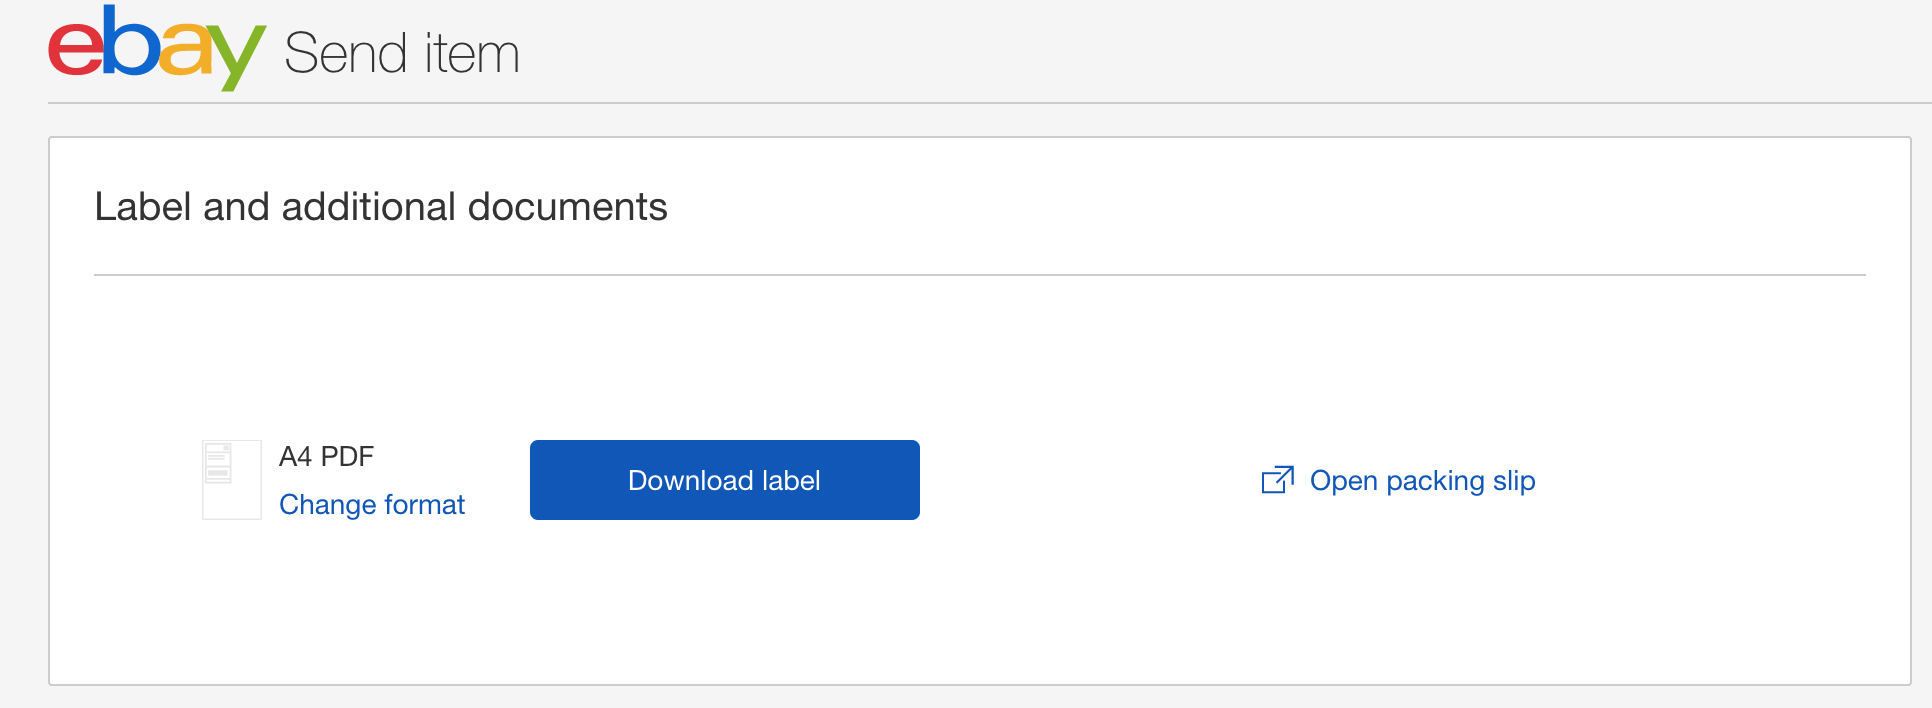
Task: Select the 'Send item' page title
Action: [x=402, y=53]
